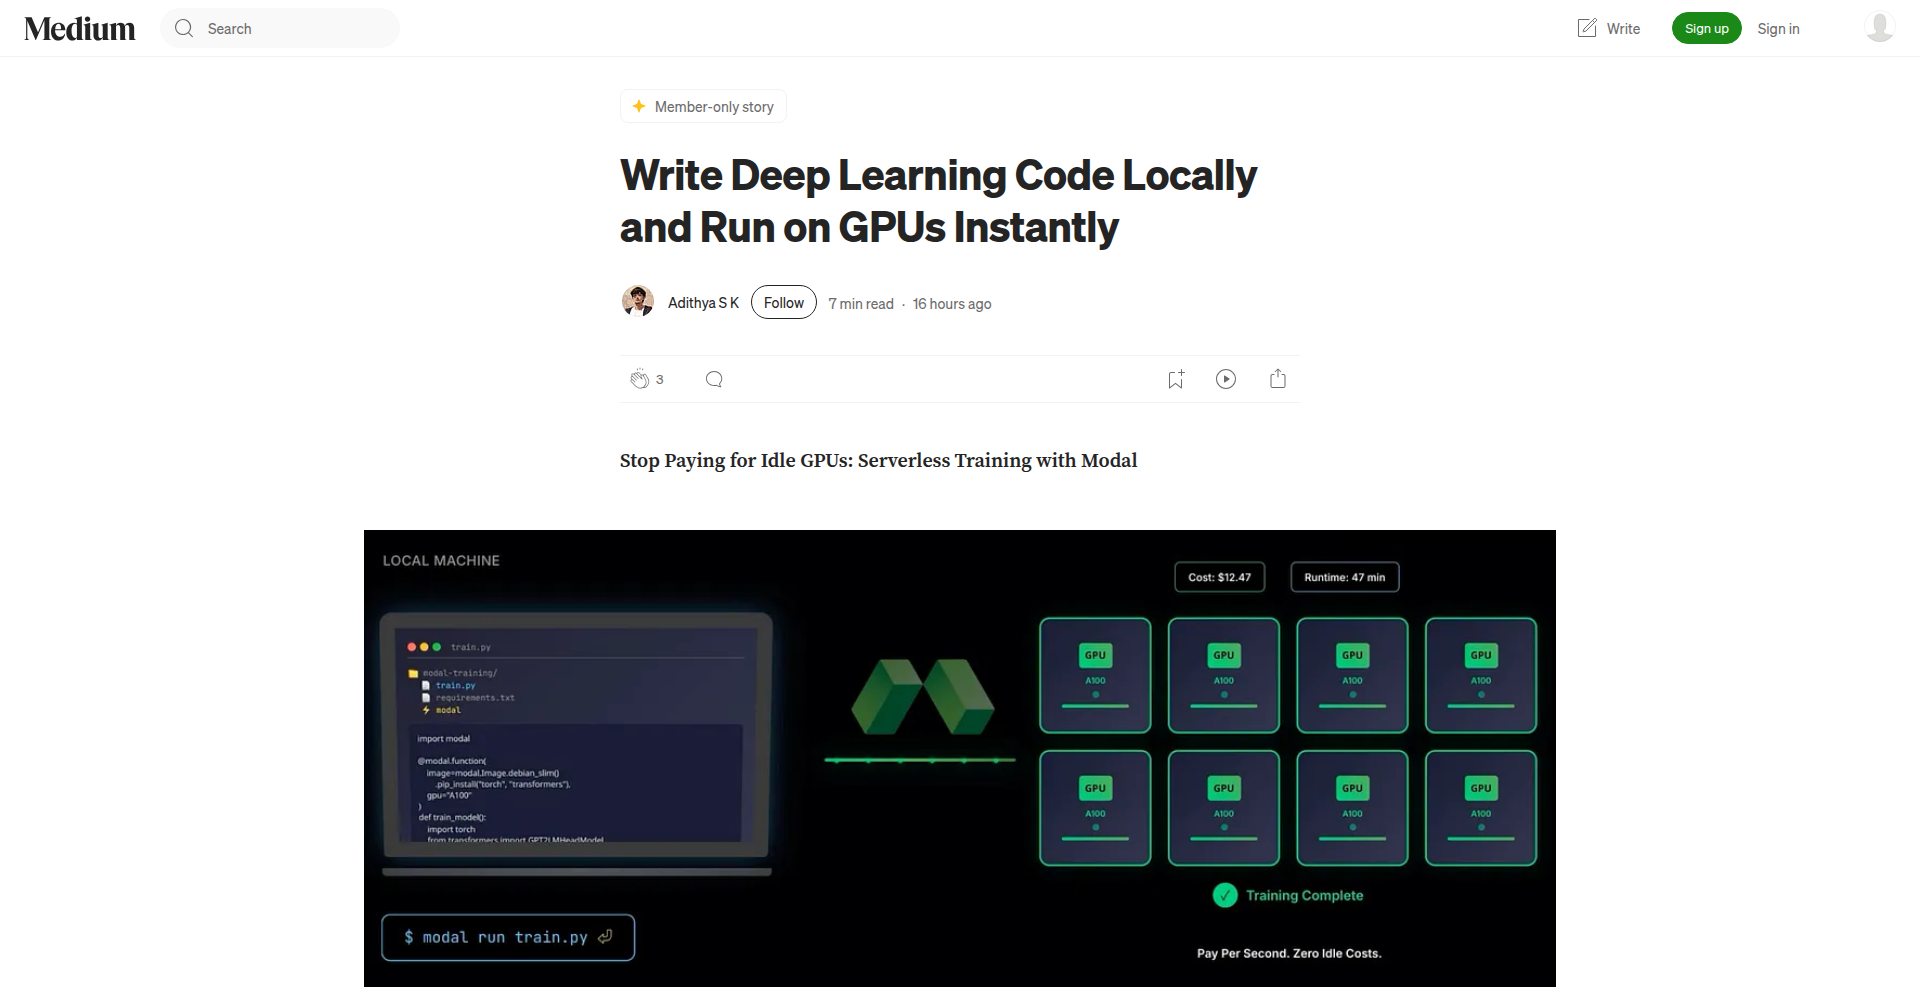Visit the Adithya S K author link
This screenshot has width=1920, height=993.
[703, 303]
